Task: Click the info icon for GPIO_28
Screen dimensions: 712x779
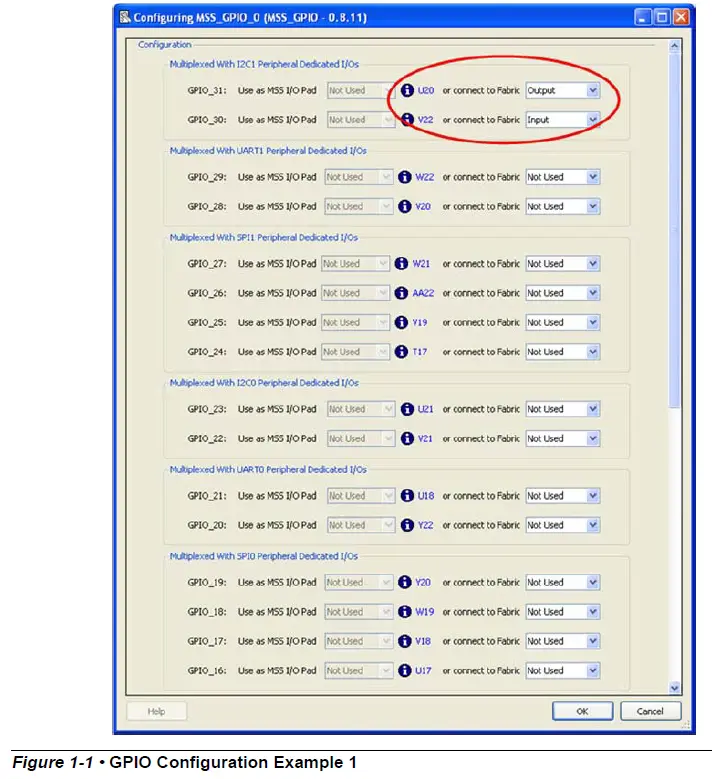Action: [404, 206]
